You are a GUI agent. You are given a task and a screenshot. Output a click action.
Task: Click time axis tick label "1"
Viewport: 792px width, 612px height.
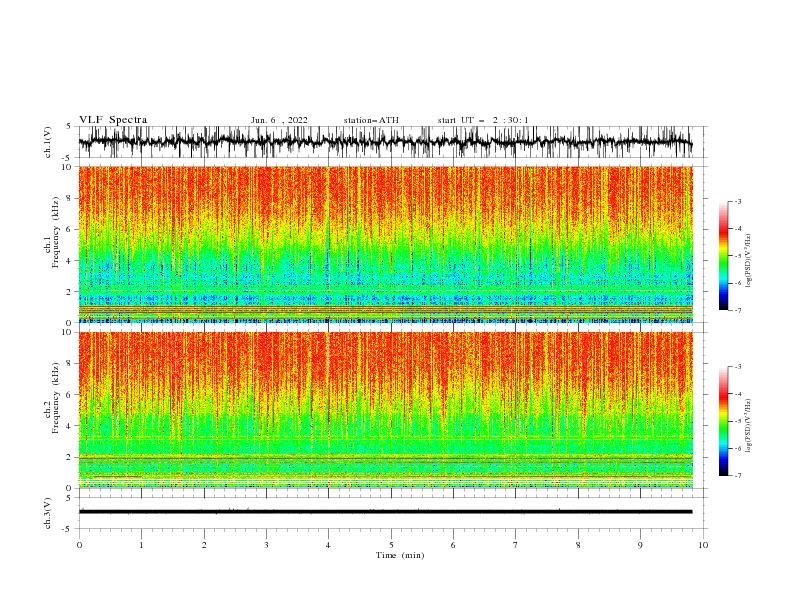tap(141, 545)
